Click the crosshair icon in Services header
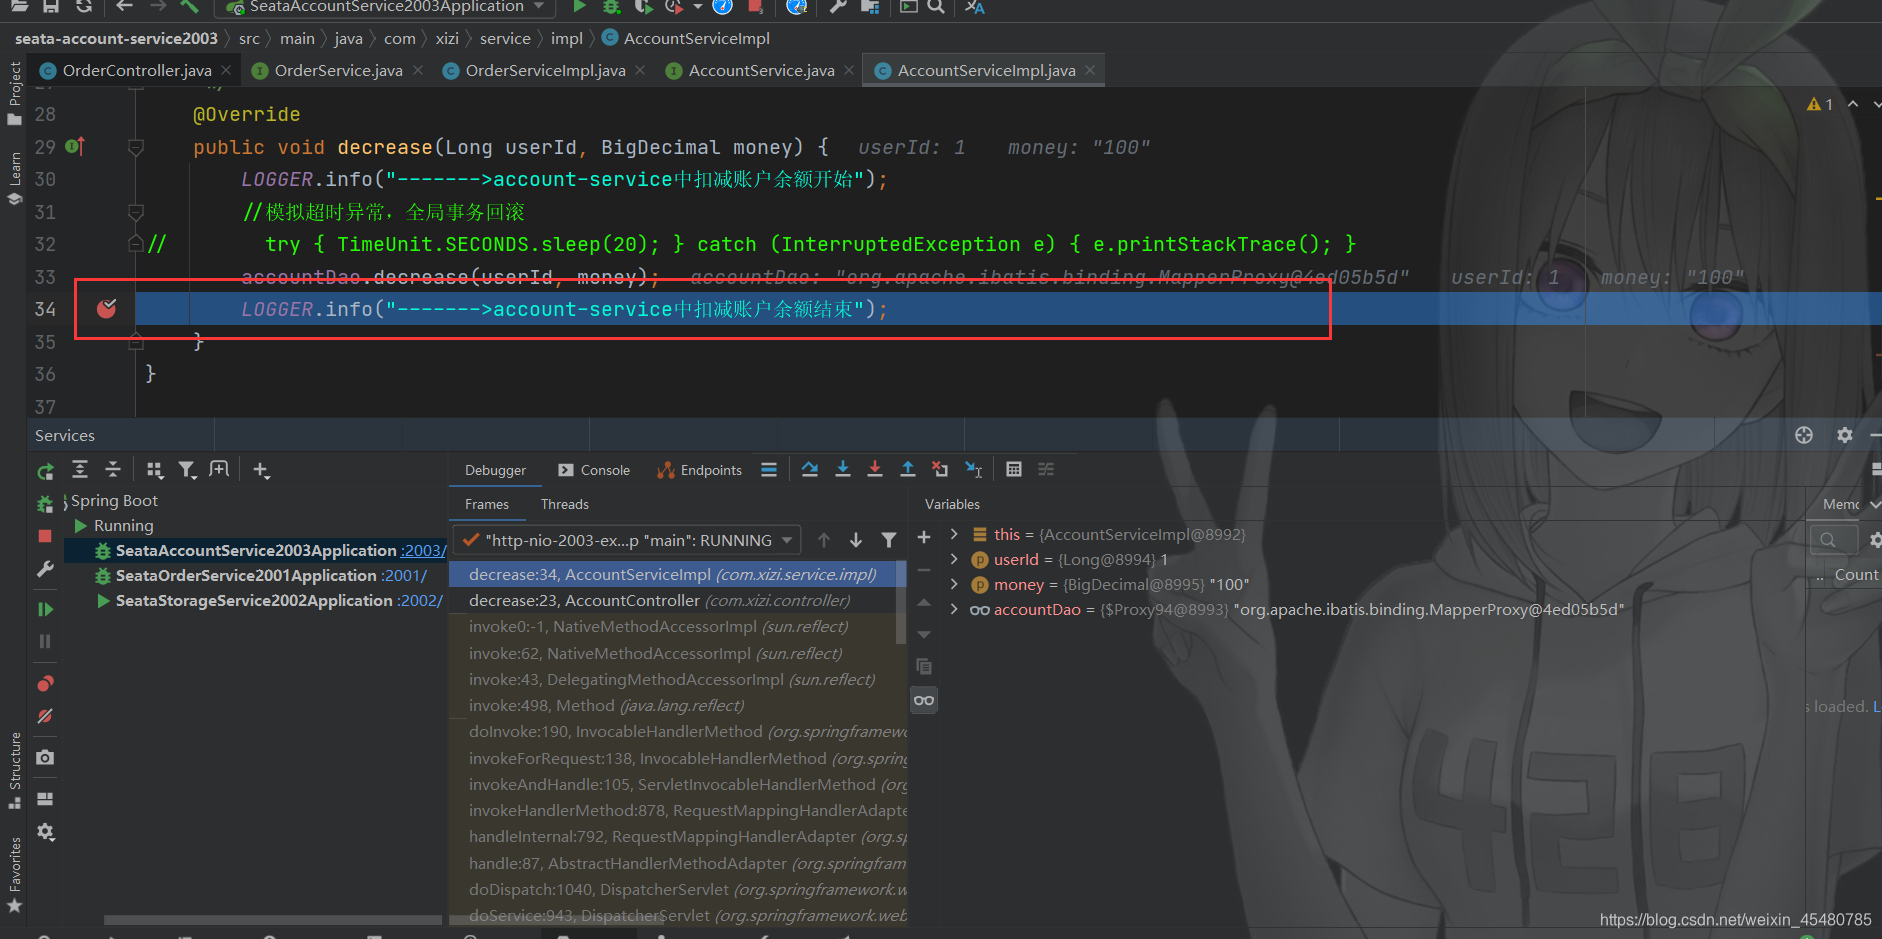 pos(1804,435)
